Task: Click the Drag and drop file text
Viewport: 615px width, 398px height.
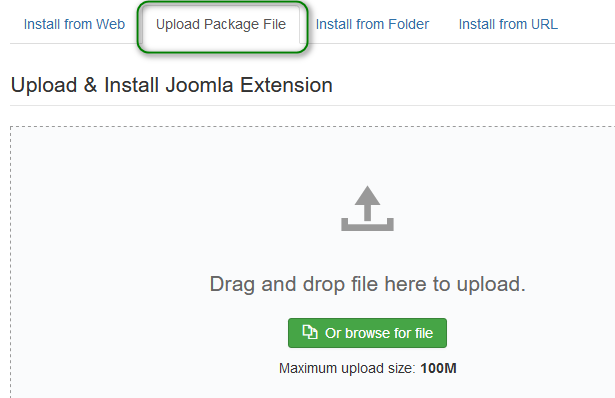Action: 367,284
